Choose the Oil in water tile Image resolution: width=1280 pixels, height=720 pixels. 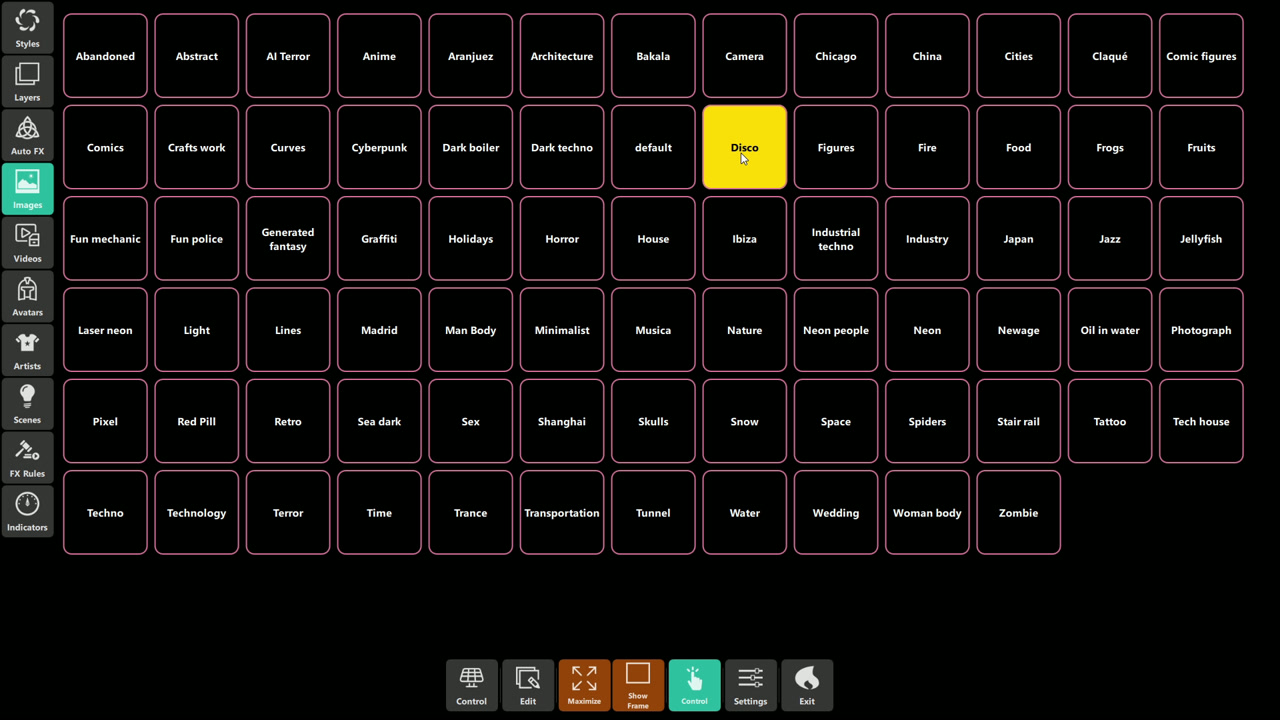[x=1110, y=330]
